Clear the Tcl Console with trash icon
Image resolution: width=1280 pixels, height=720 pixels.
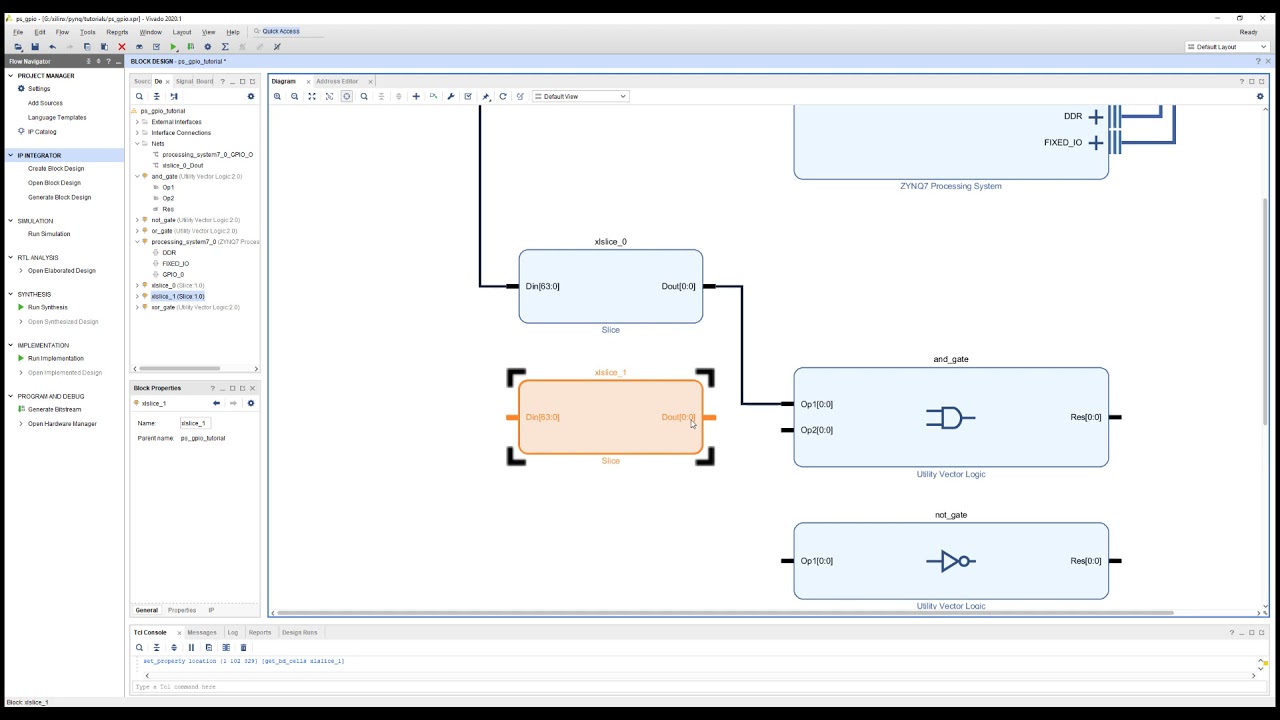point(243,648)
